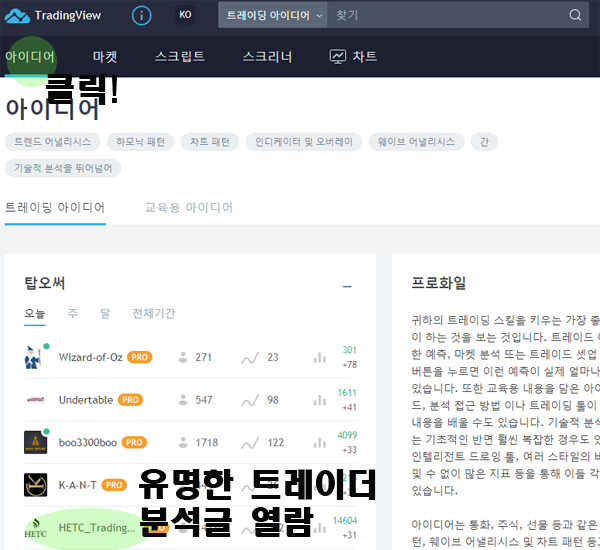Screen dimensions: 600x550
Task: Click the chart monitor icon beside 차트
Action: click(338, 57)
